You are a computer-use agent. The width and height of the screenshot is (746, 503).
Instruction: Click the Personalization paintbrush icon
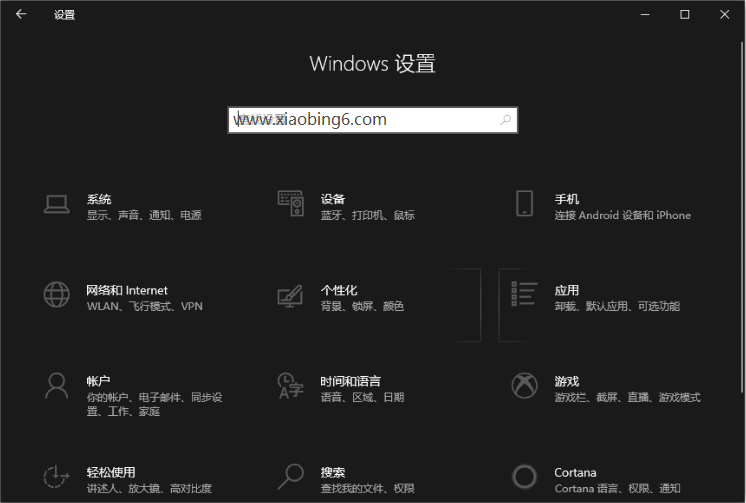[290, 296]
